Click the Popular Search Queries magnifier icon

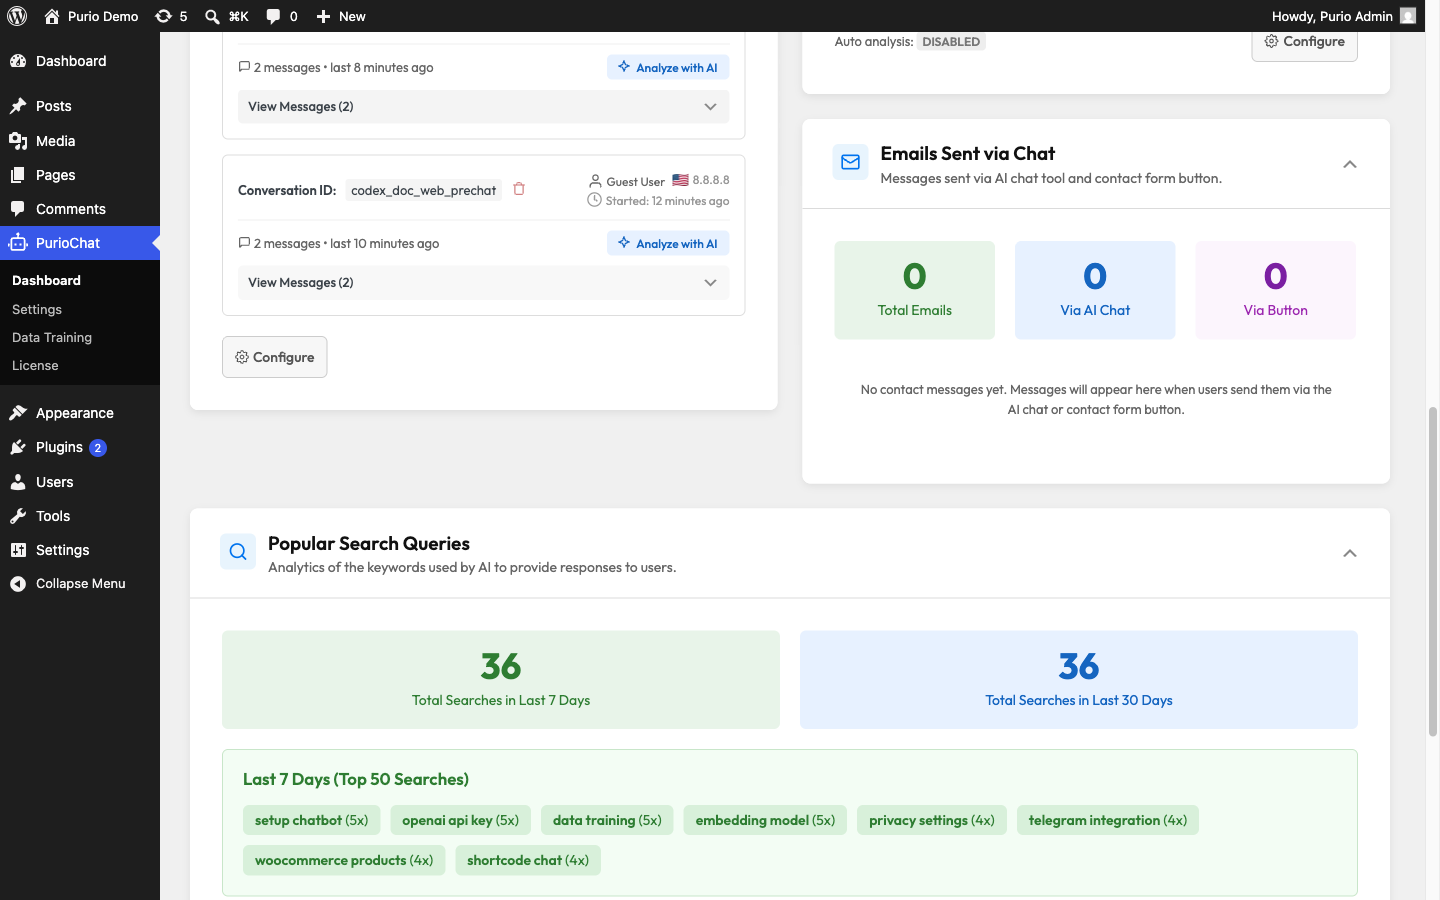click(238, 551)
